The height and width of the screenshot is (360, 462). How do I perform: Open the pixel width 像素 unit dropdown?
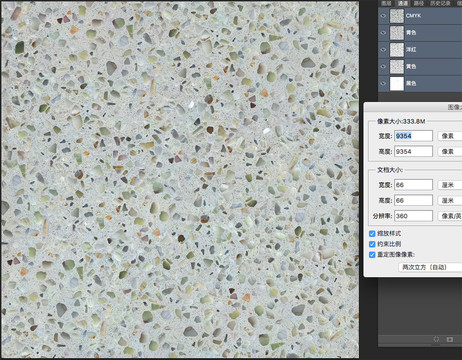(x=450, y=136)
